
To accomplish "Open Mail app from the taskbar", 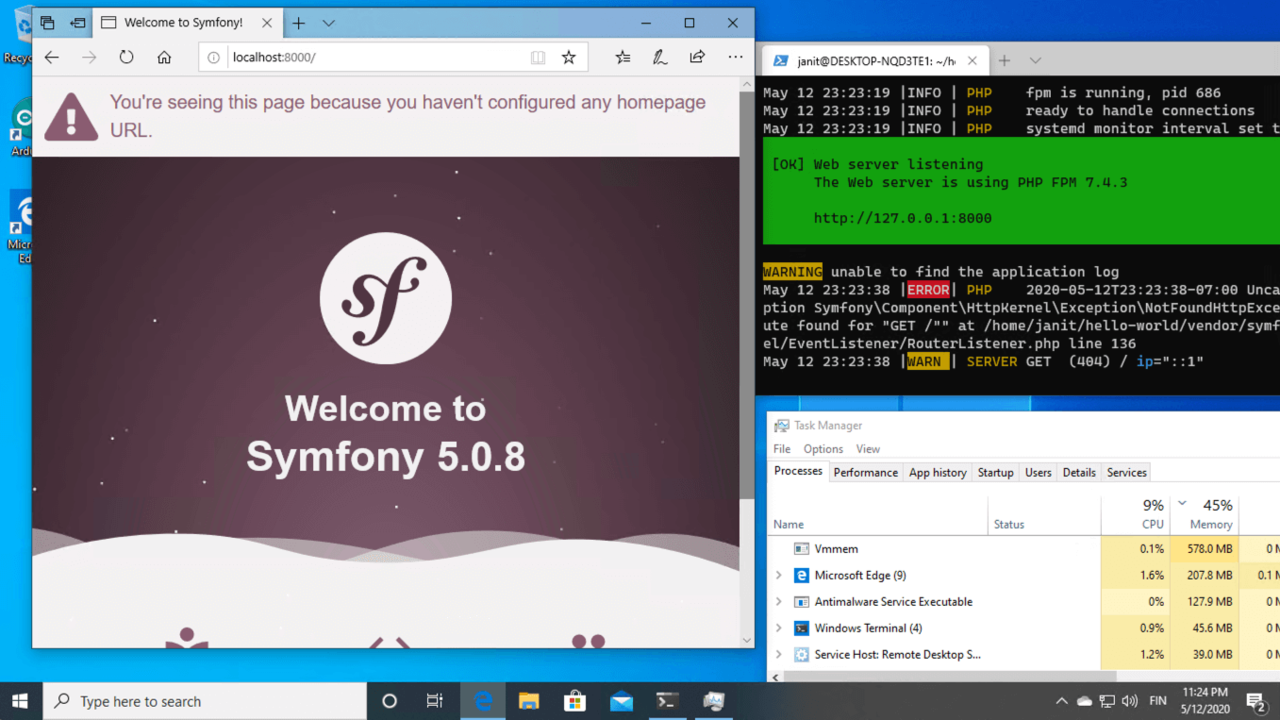I will pos(621,701).
